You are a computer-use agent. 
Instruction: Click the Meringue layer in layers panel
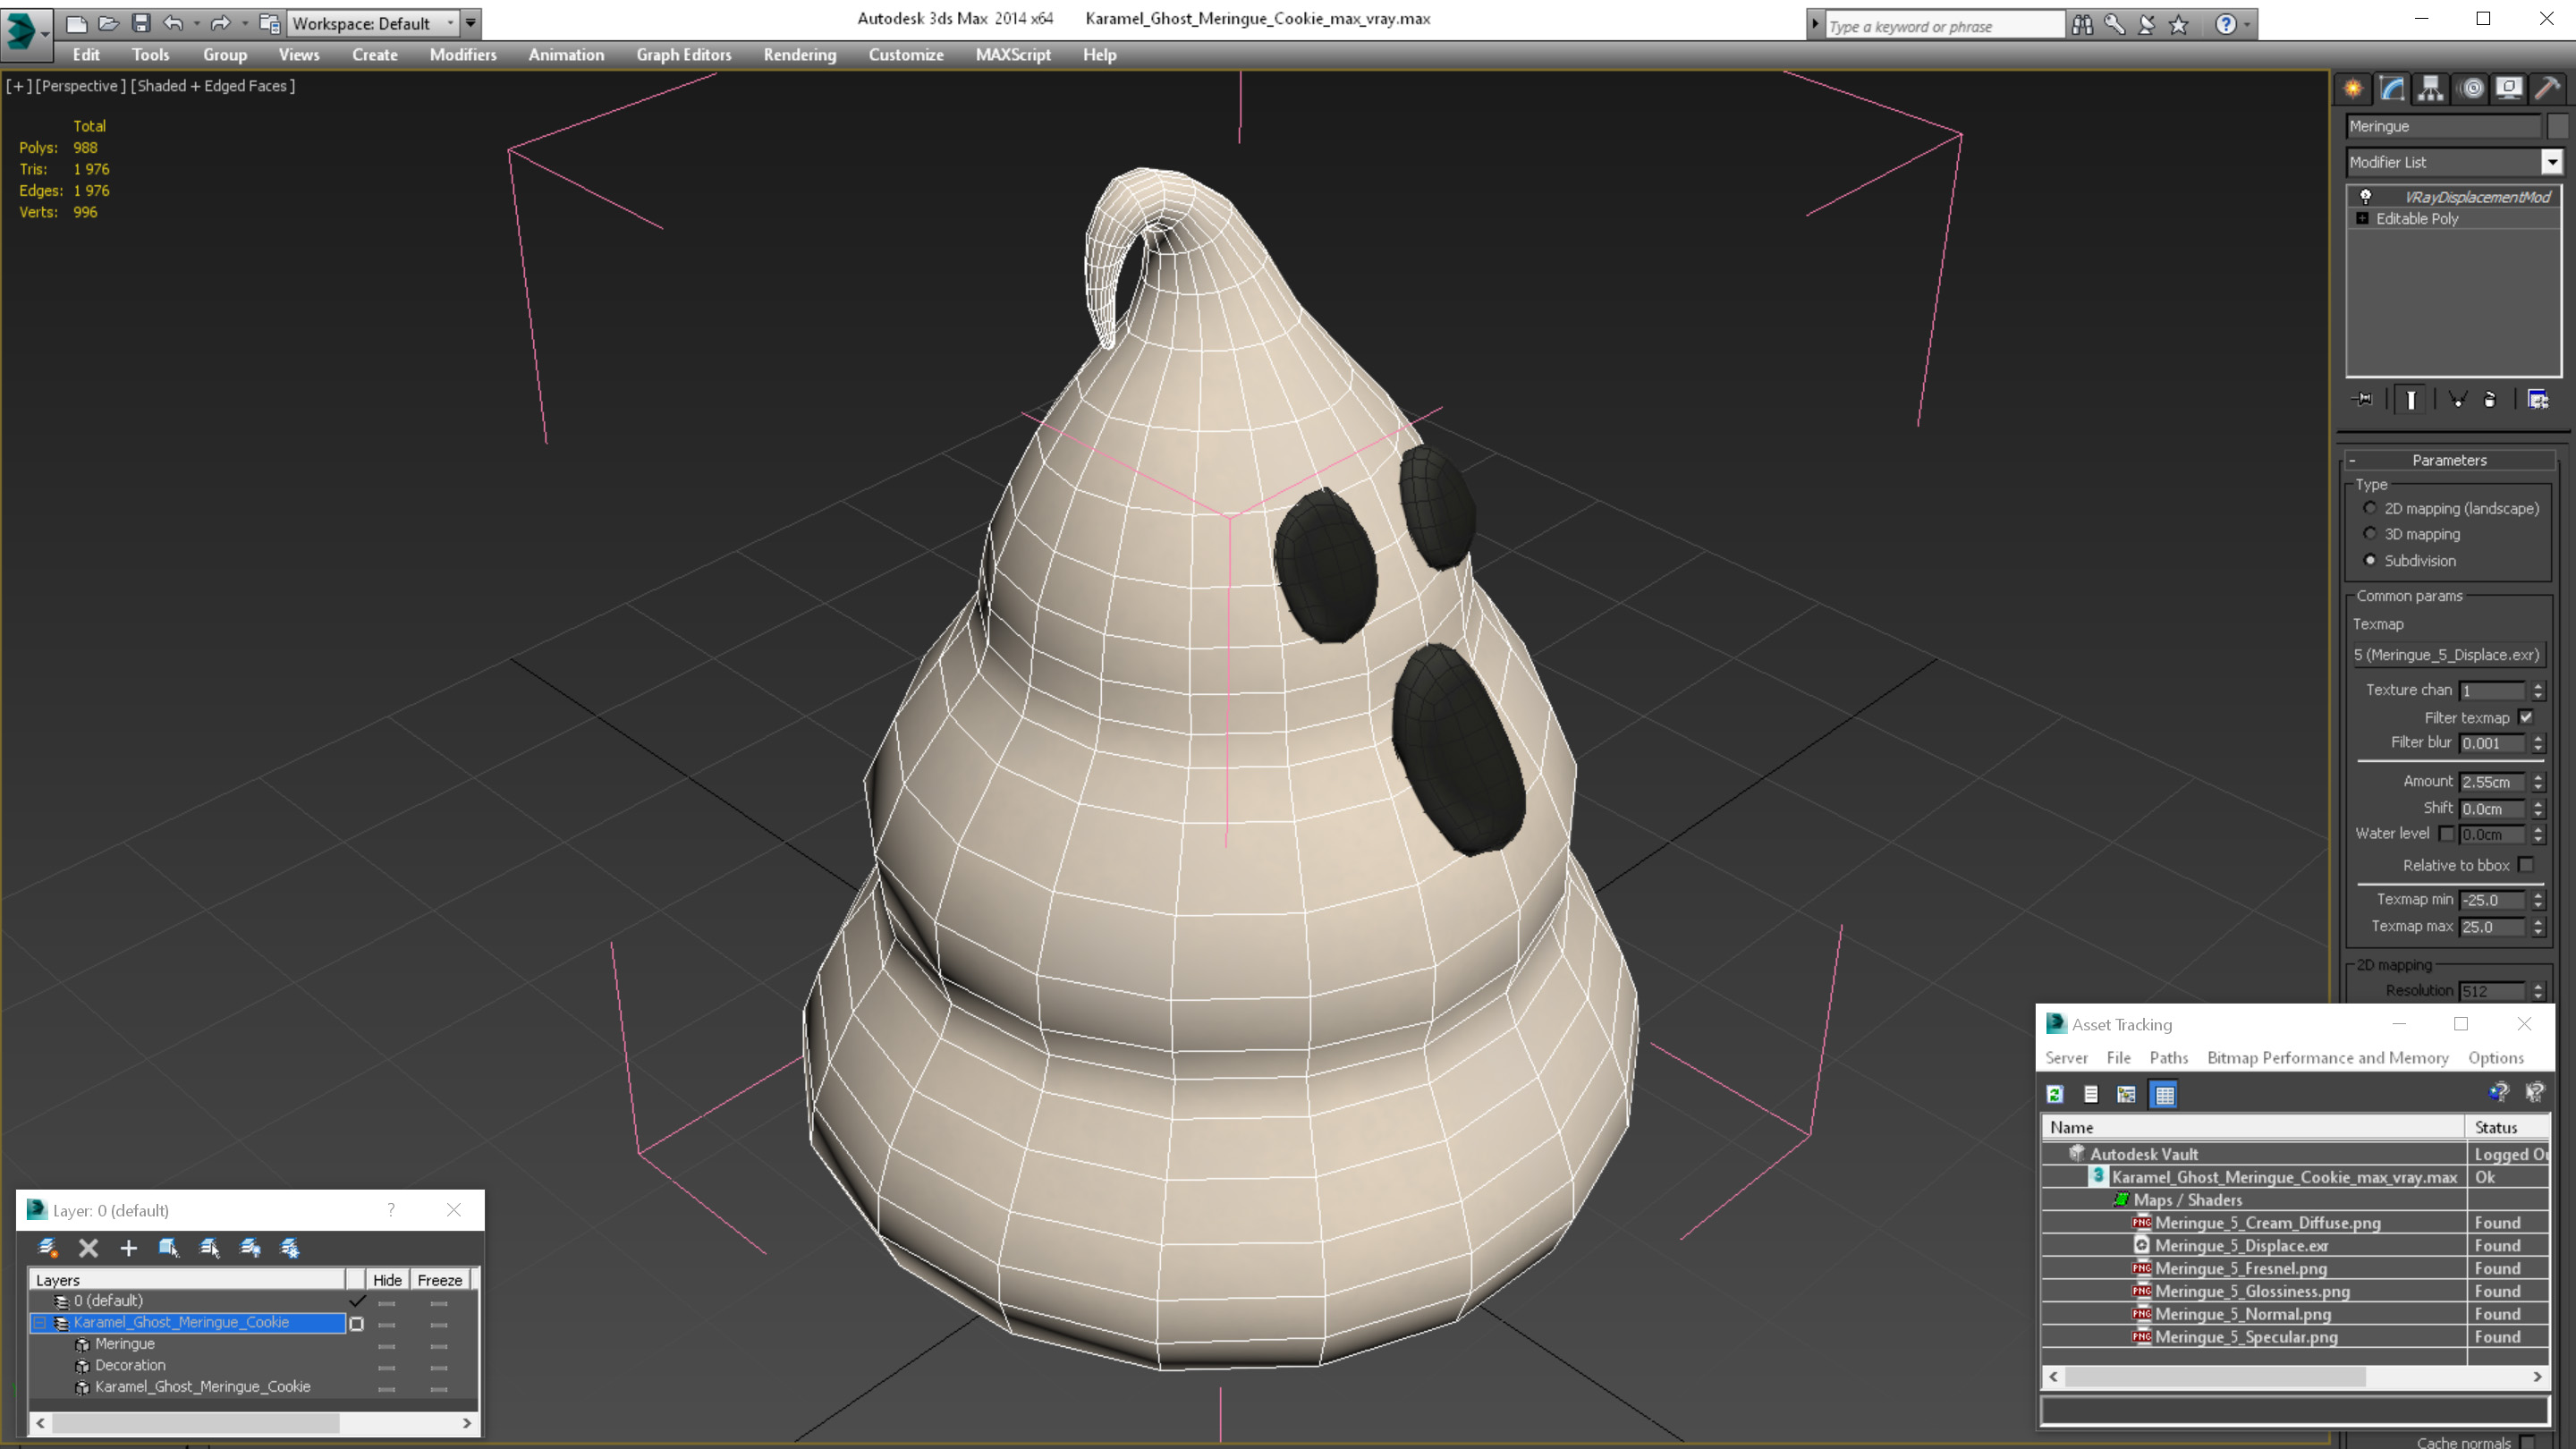coord(125,1343)
